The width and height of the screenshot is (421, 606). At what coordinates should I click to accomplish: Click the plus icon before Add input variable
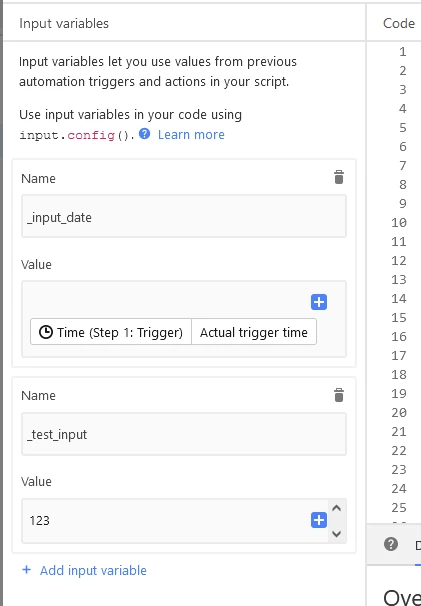pyautogui.click(x=27, y=570)
